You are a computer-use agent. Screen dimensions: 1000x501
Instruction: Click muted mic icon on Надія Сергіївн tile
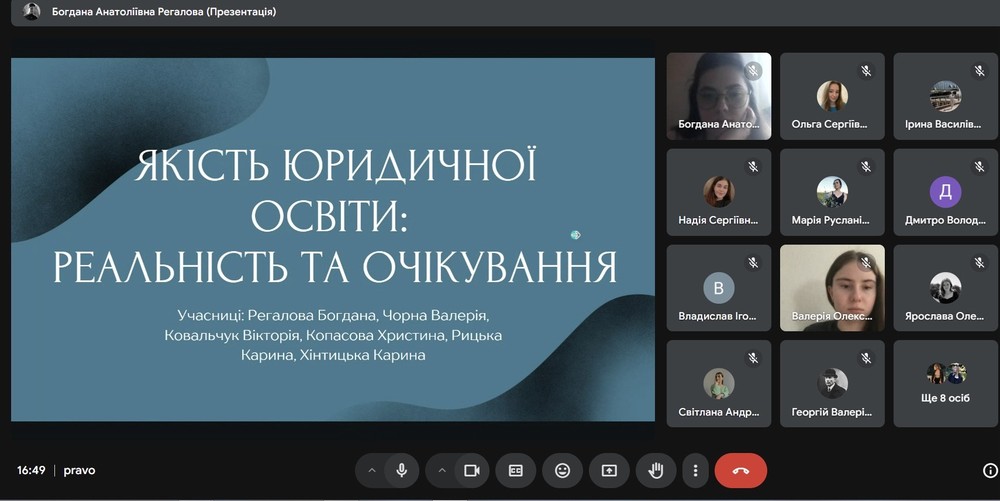(x=753, y=166)
